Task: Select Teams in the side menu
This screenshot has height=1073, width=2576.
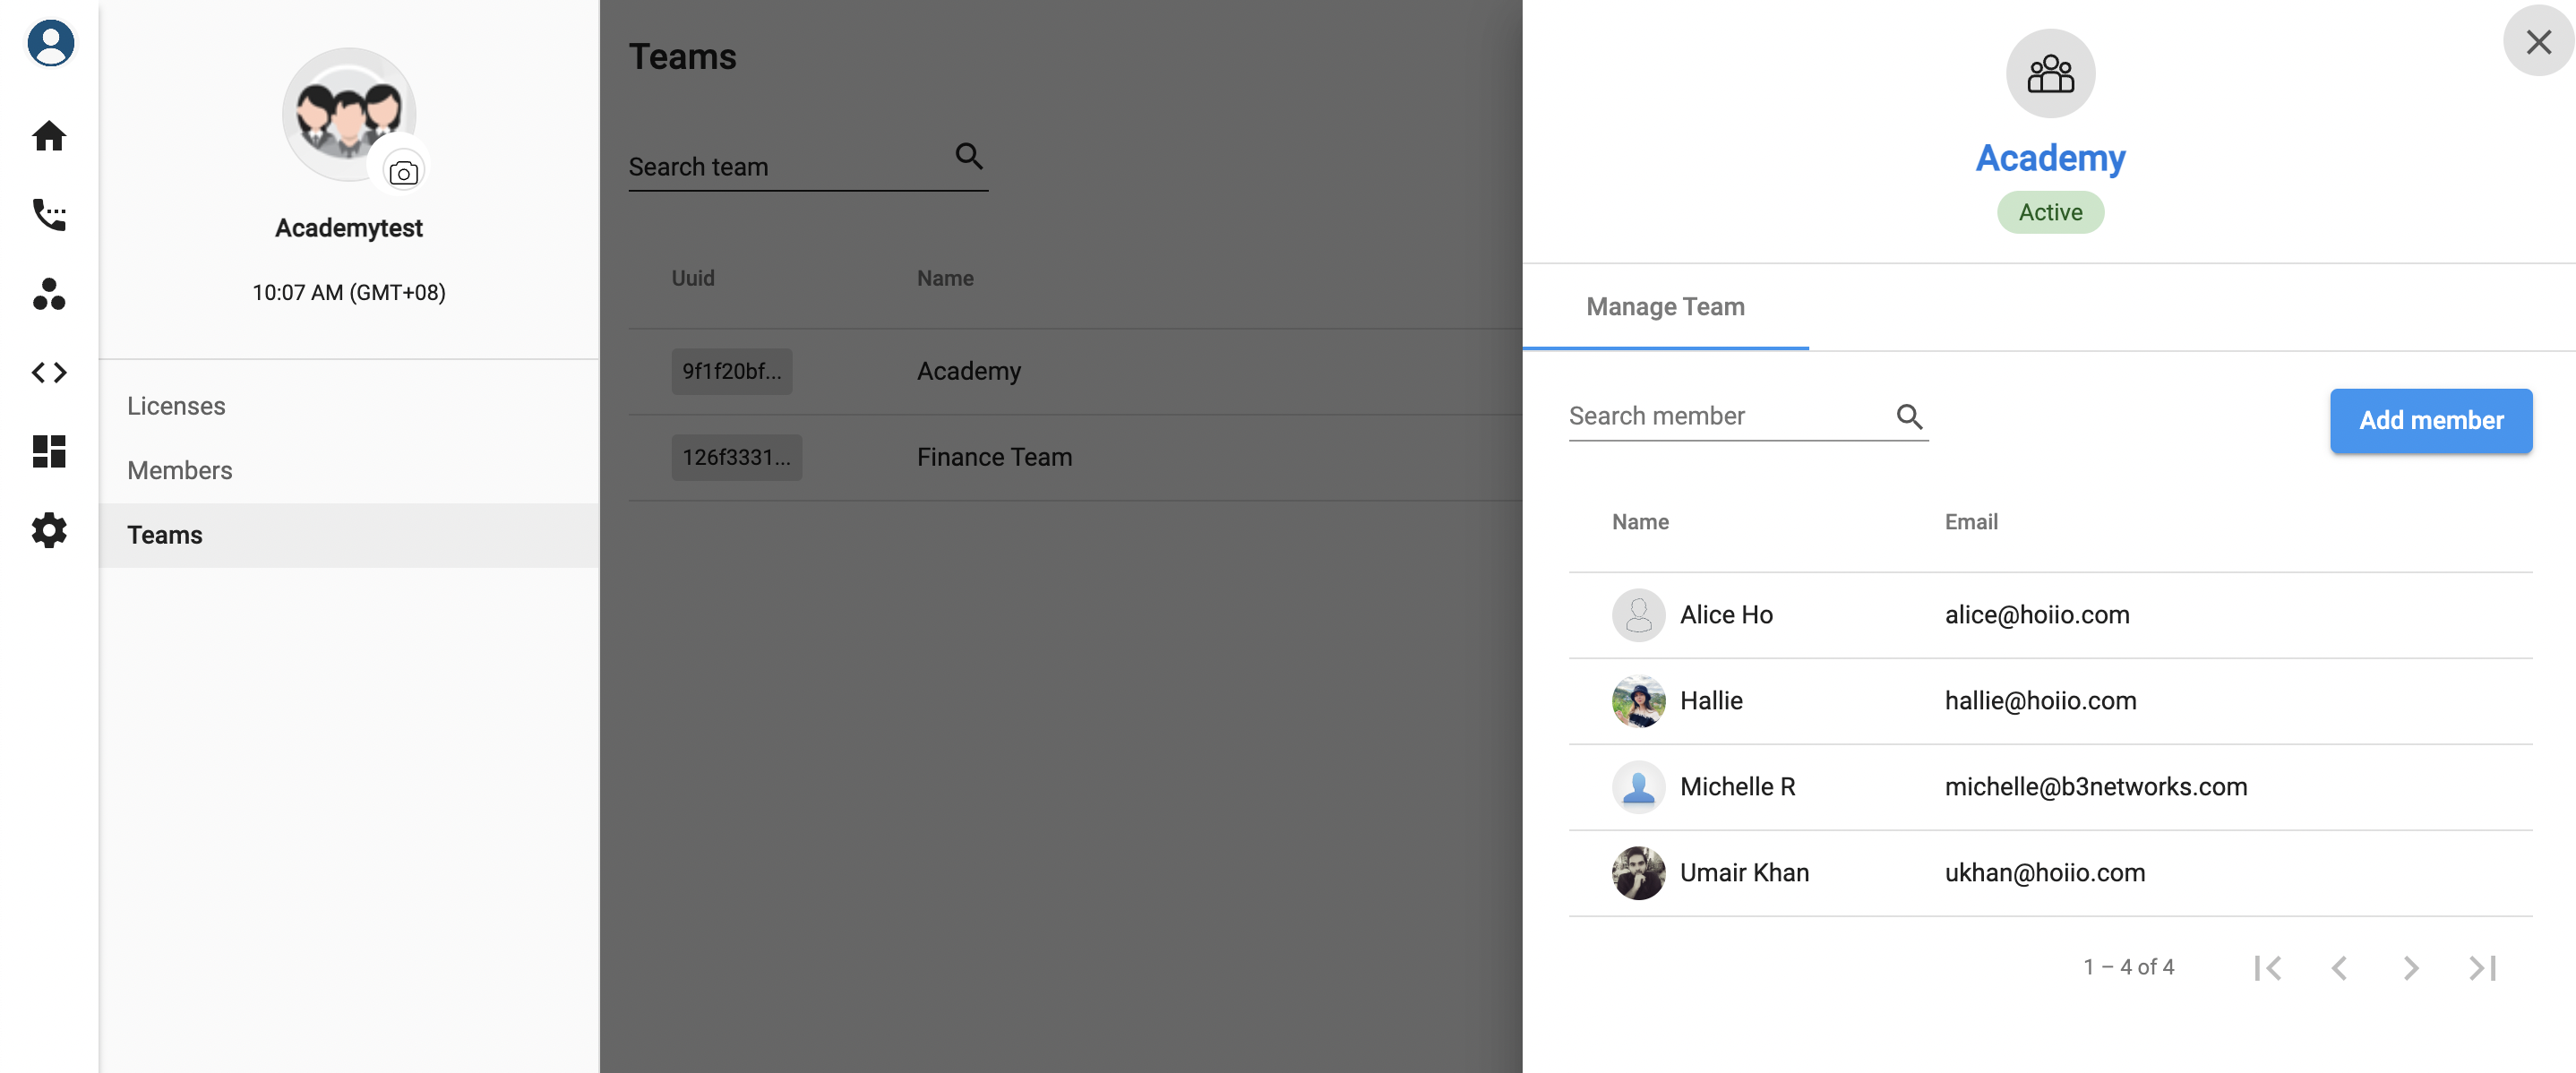Action: click(x=349, y=535)
